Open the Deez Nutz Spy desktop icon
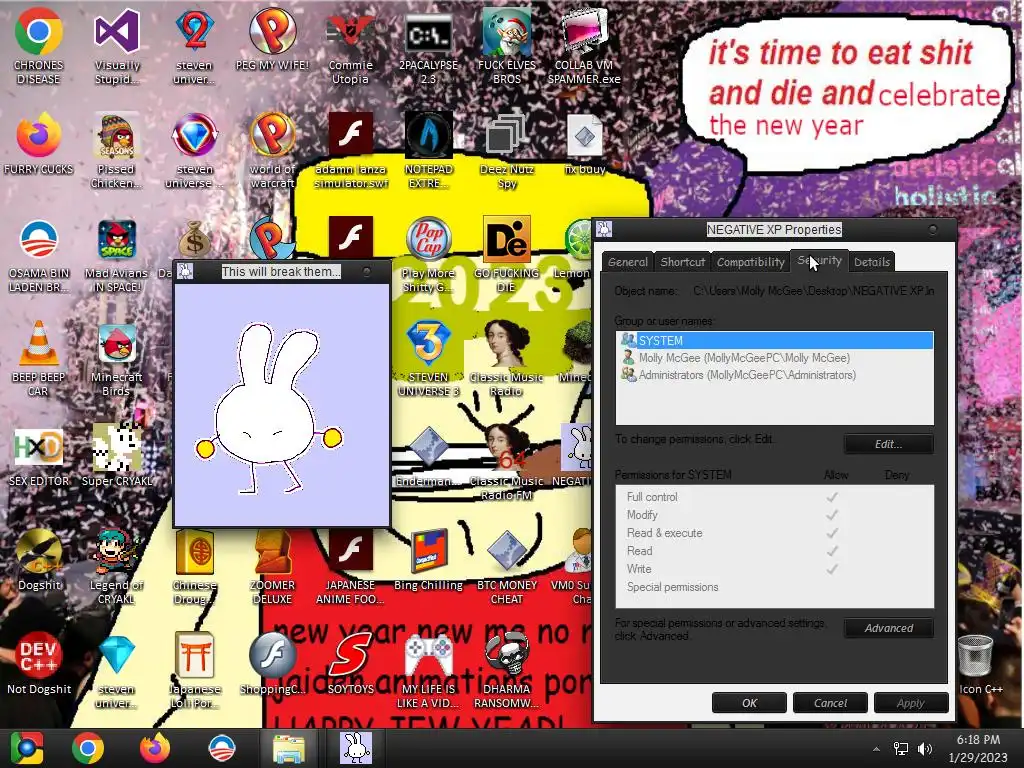Viewport: 1024px width, 768px height. (x=507, y=150)
